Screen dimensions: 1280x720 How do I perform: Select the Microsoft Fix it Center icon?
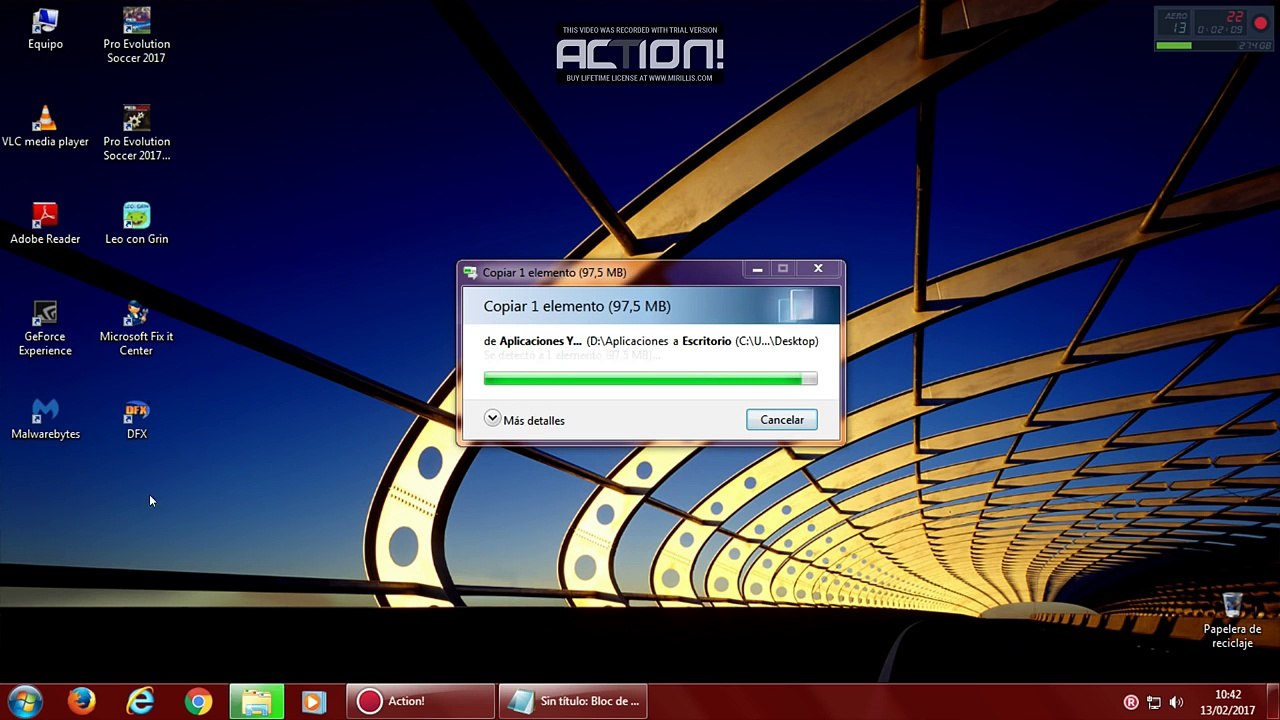(x=137, y=328)
